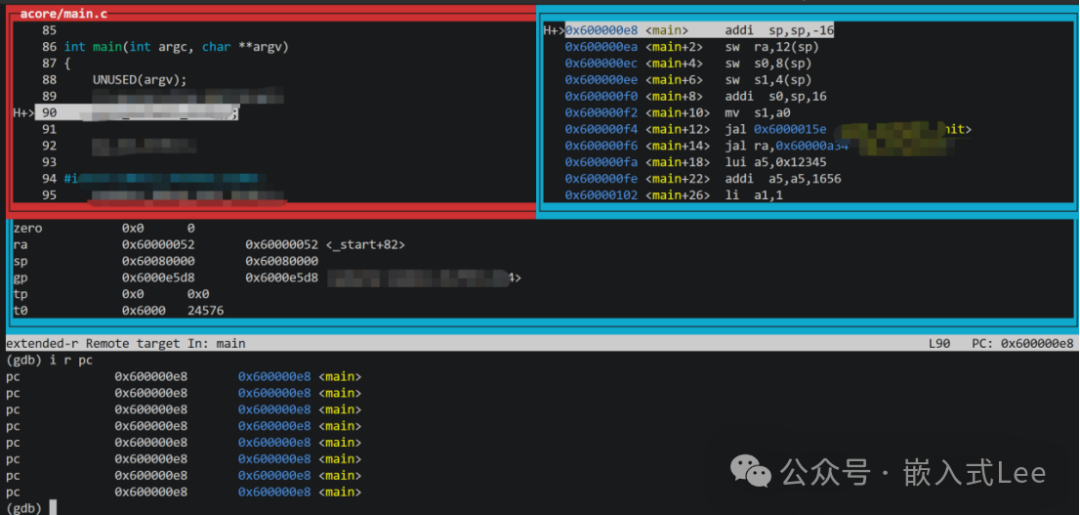Viewport: 1080px width, 515px height.
Task: Click the sp register name
Action: point(20,262)
